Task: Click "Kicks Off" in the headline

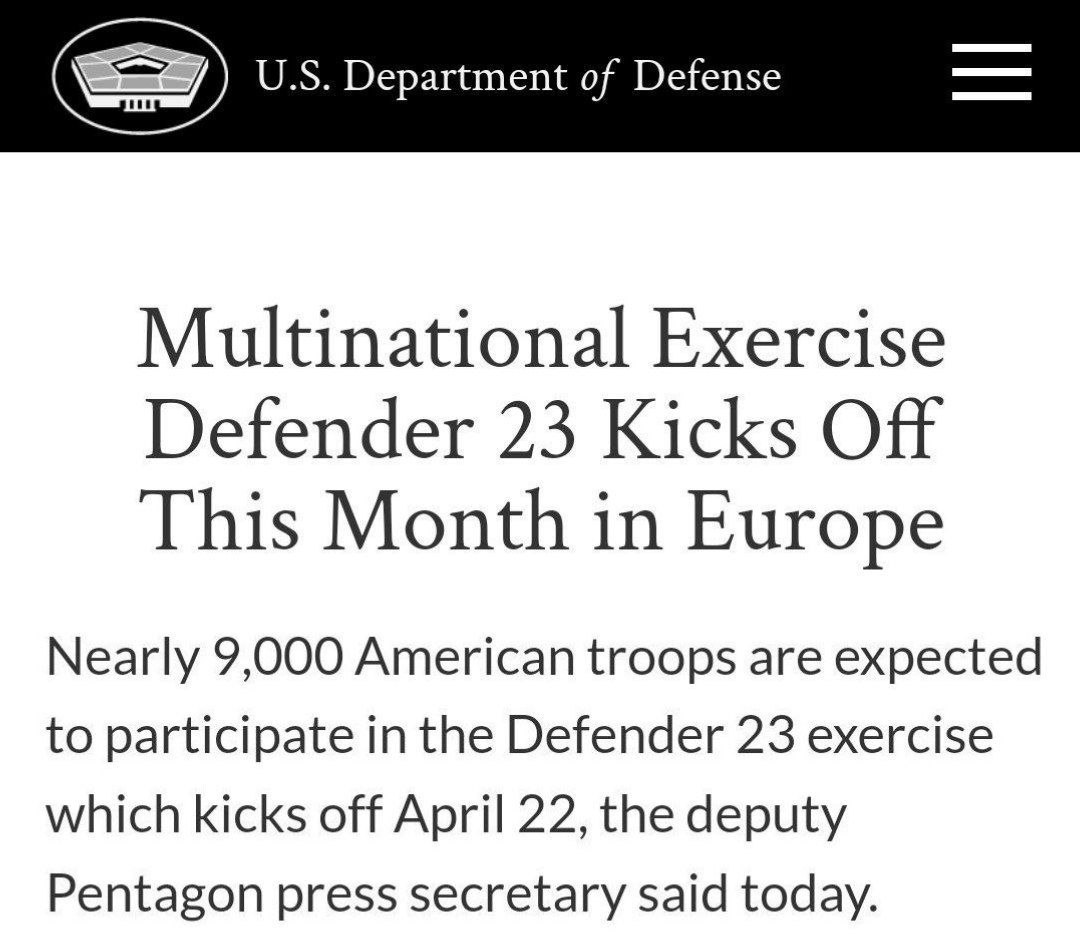Action: tap(770, 430)
